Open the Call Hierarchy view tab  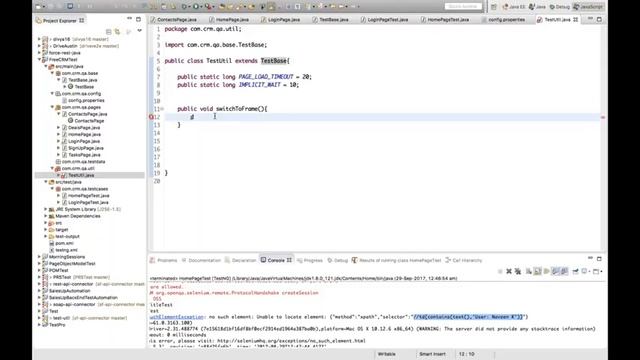click(x=464, y=260)
